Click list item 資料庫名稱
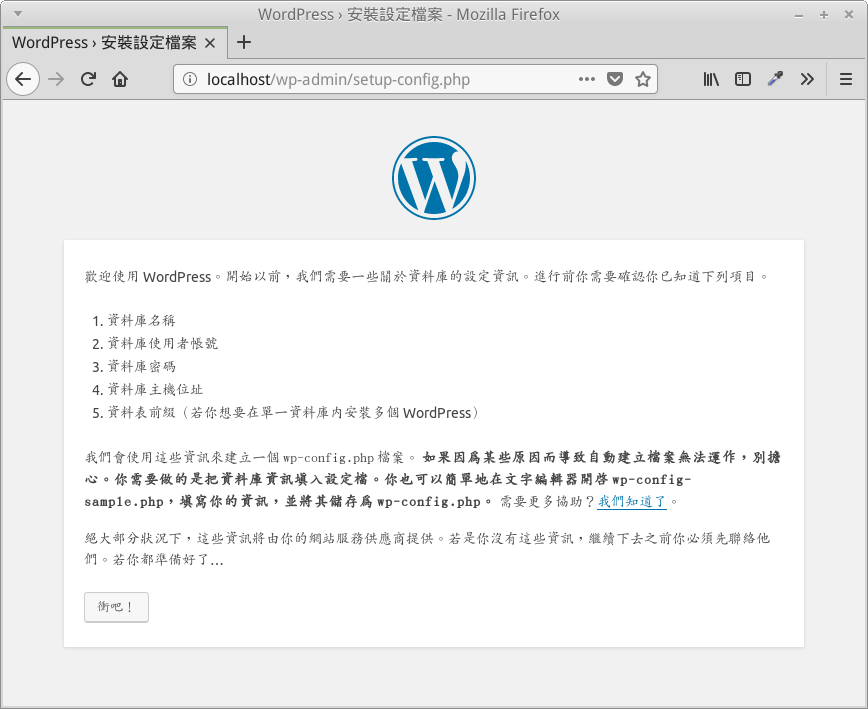This screenshot has width=868, height=709. point(141,320)
